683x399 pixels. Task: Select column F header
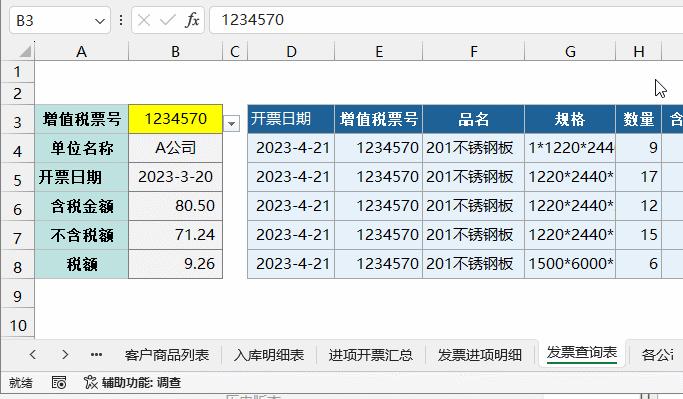[473, 52]
